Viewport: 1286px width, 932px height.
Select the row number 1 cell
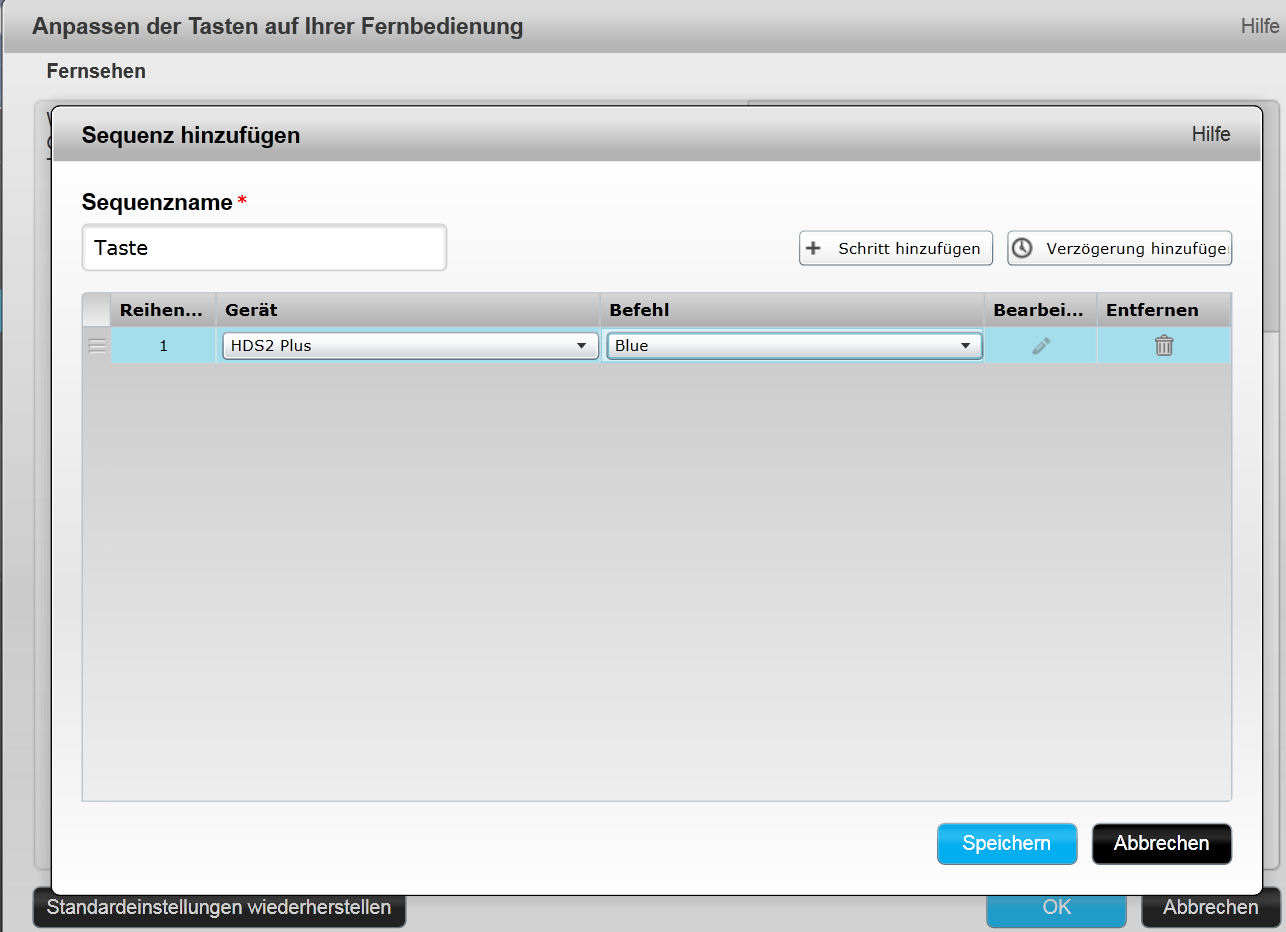[163, 346]
